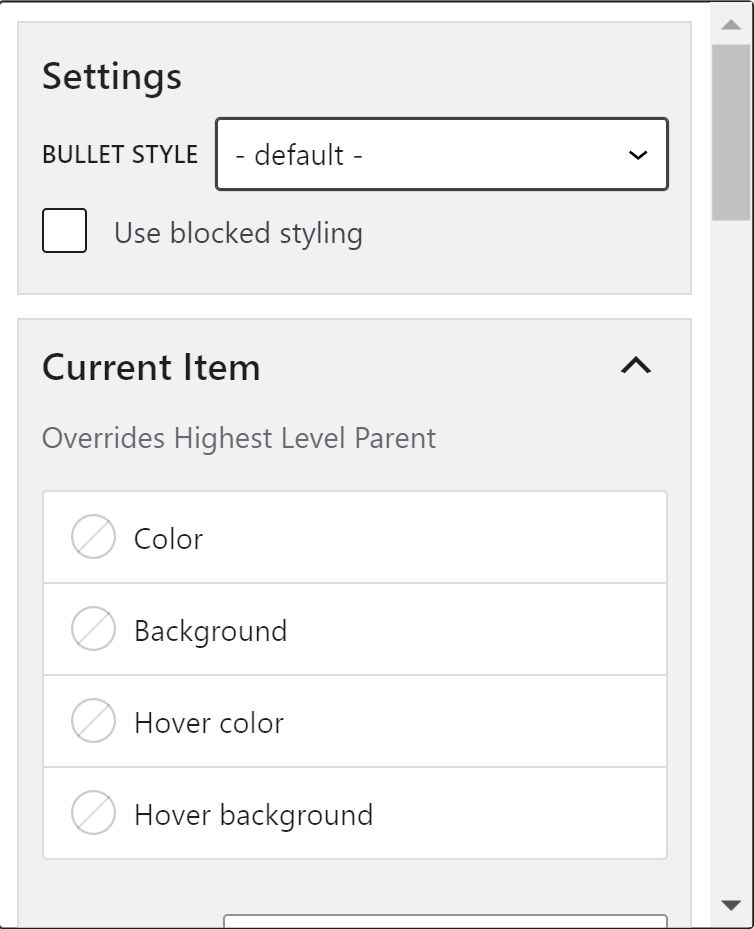Click the empty color circle beside Hover background
This screenshot has height=929, width=754.
pos(93,813)
